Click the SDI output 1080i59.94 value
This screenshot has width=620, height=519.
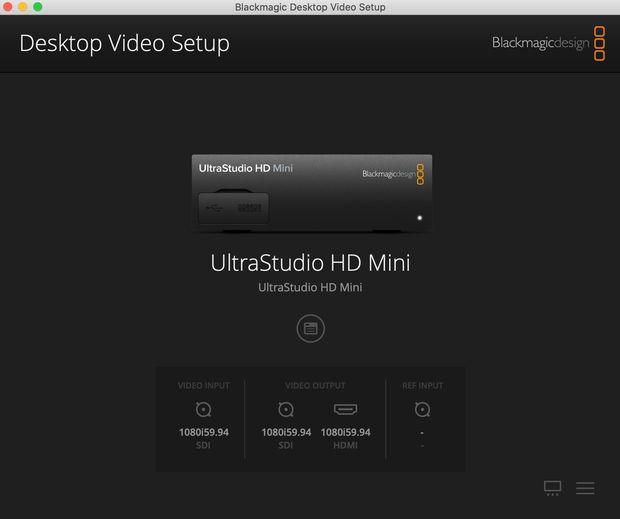point(286,432)
